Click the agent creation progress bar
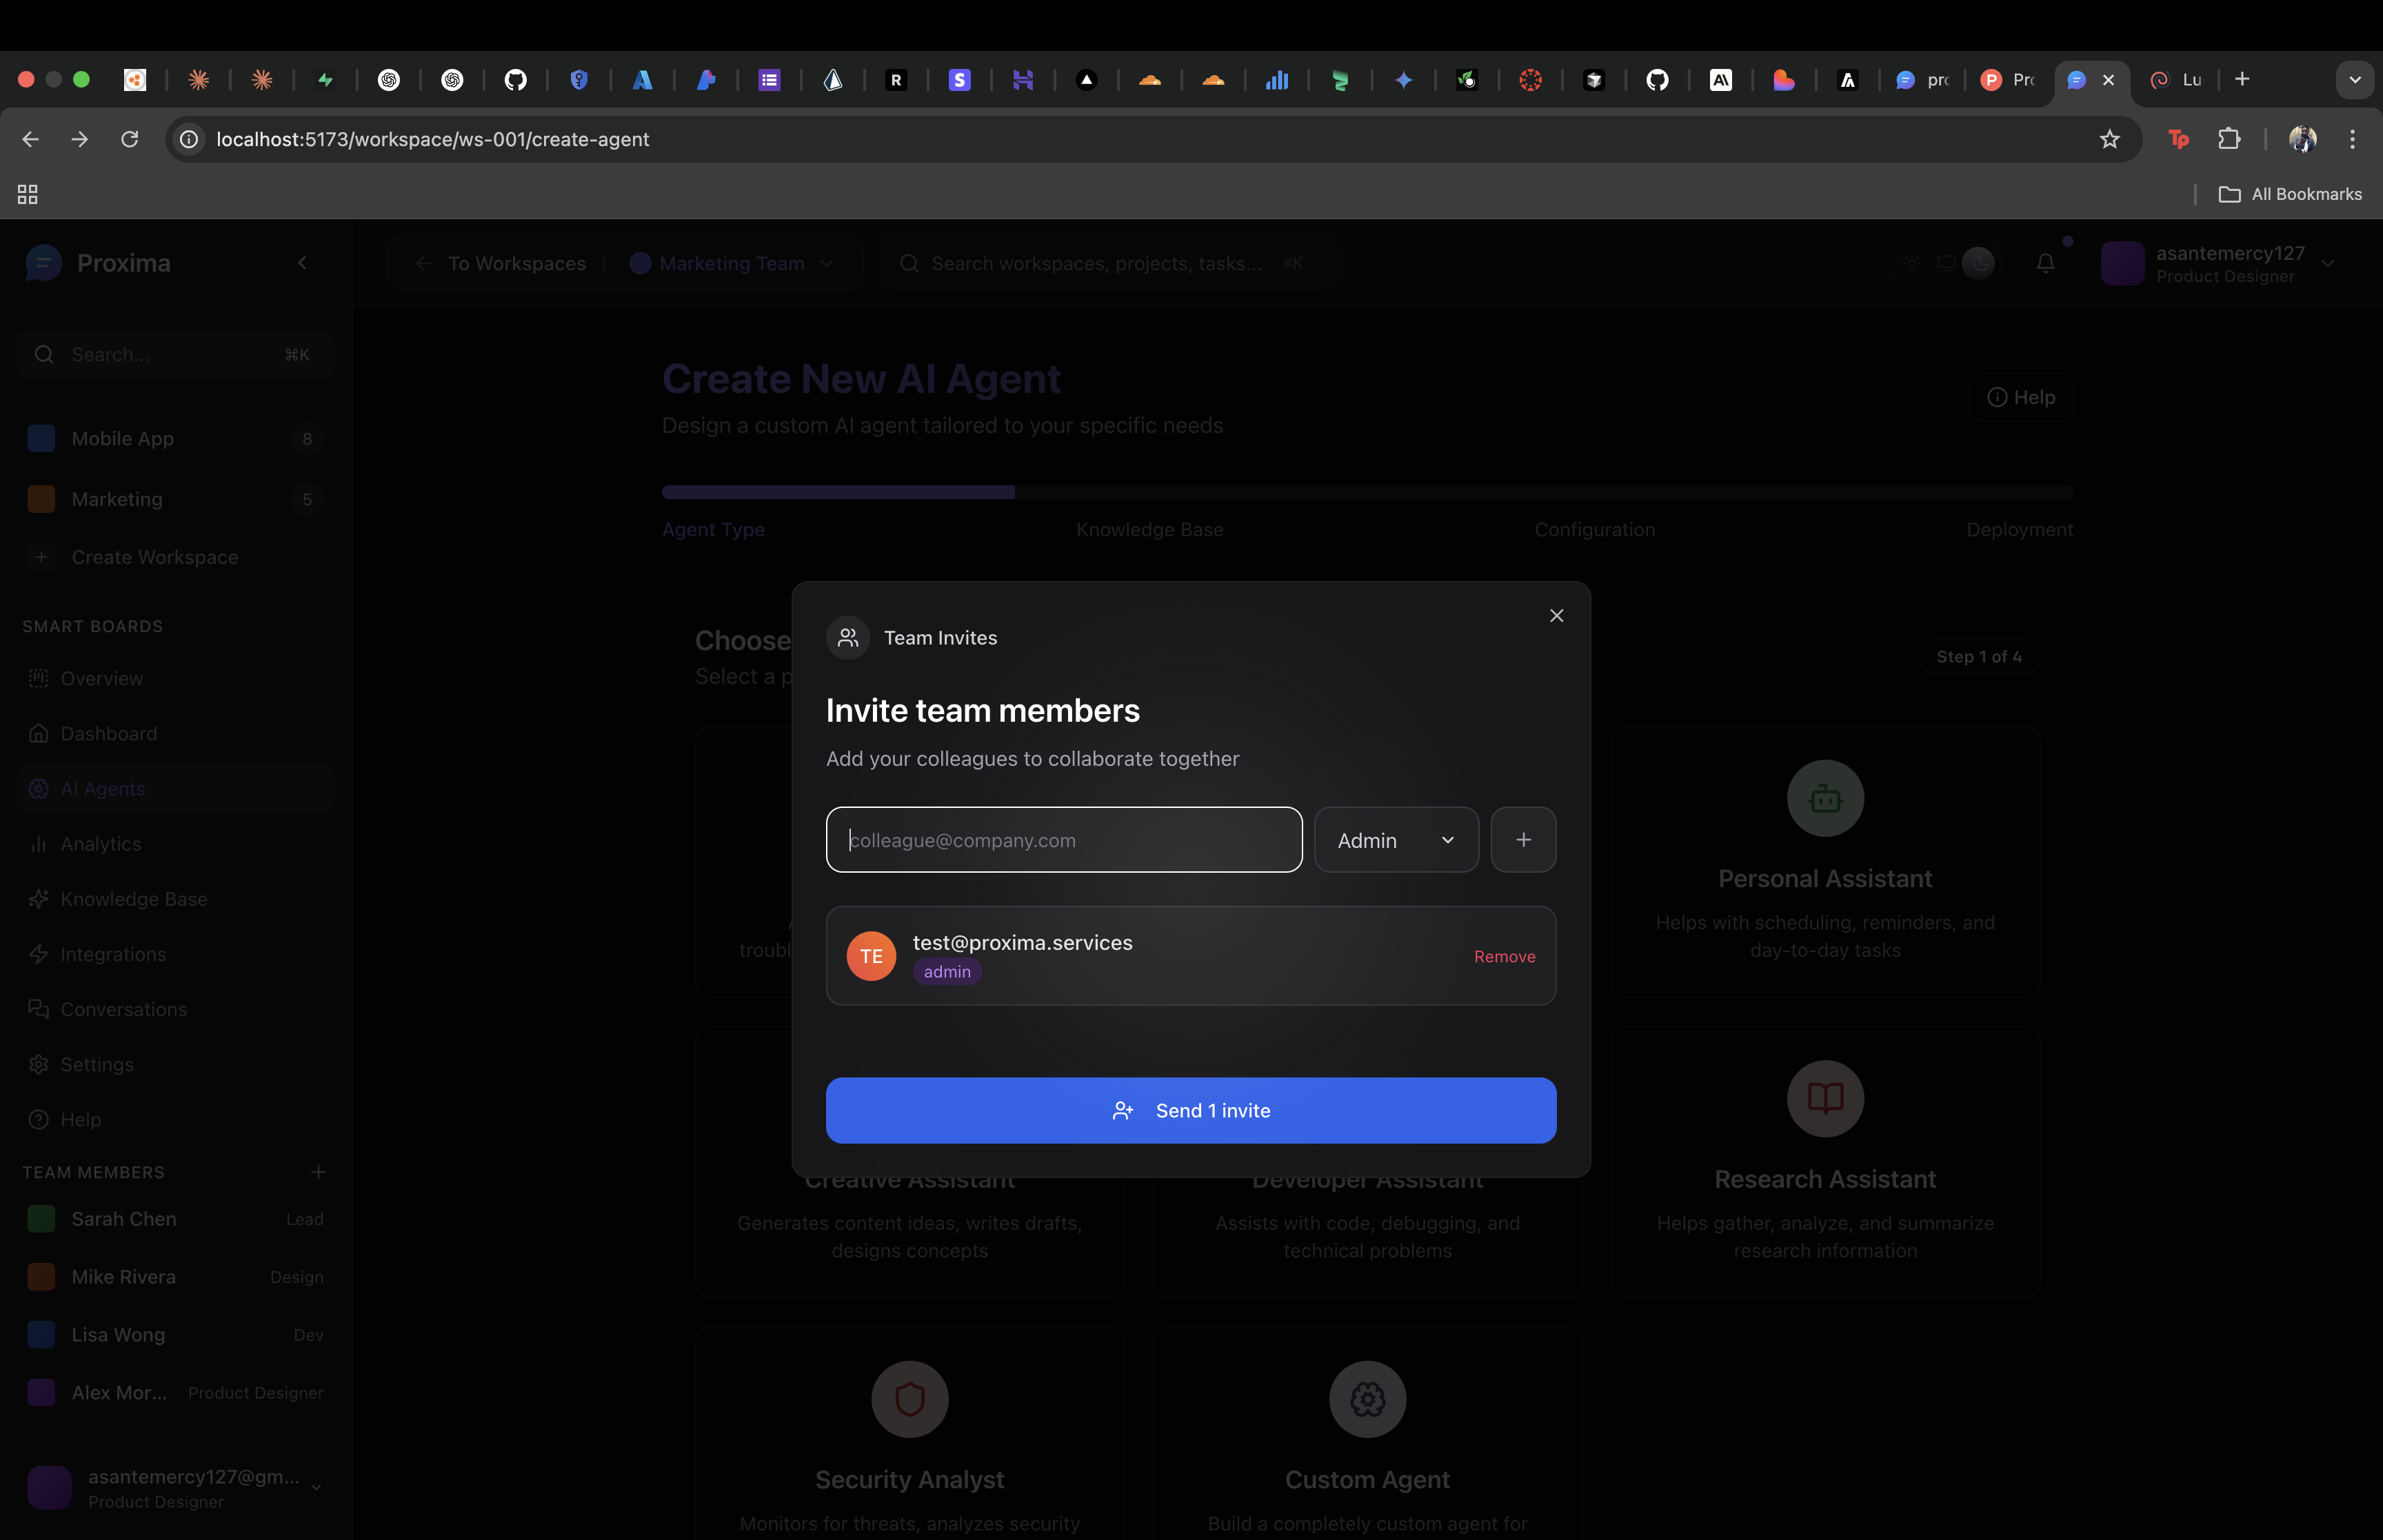The height and width of the screenshot is (1540, 2383). pos(1366,492)
